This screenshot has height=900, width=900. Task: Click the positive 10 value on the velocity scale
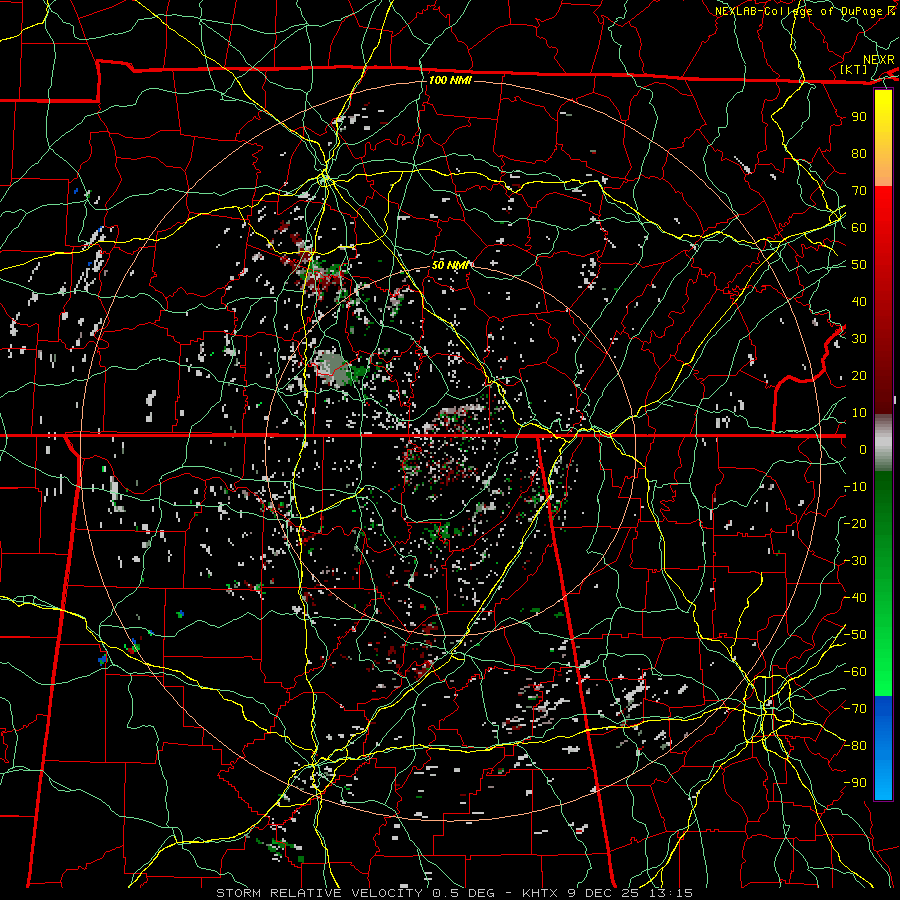tap(859, 413)
